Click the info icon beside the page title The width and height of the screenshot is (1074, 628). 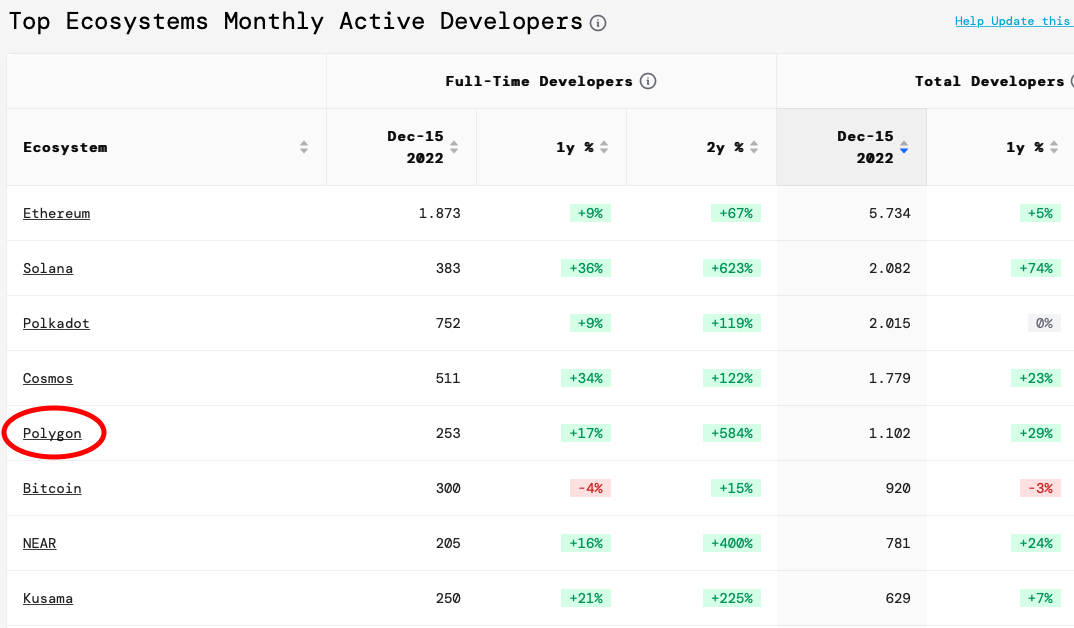point(598,23)
